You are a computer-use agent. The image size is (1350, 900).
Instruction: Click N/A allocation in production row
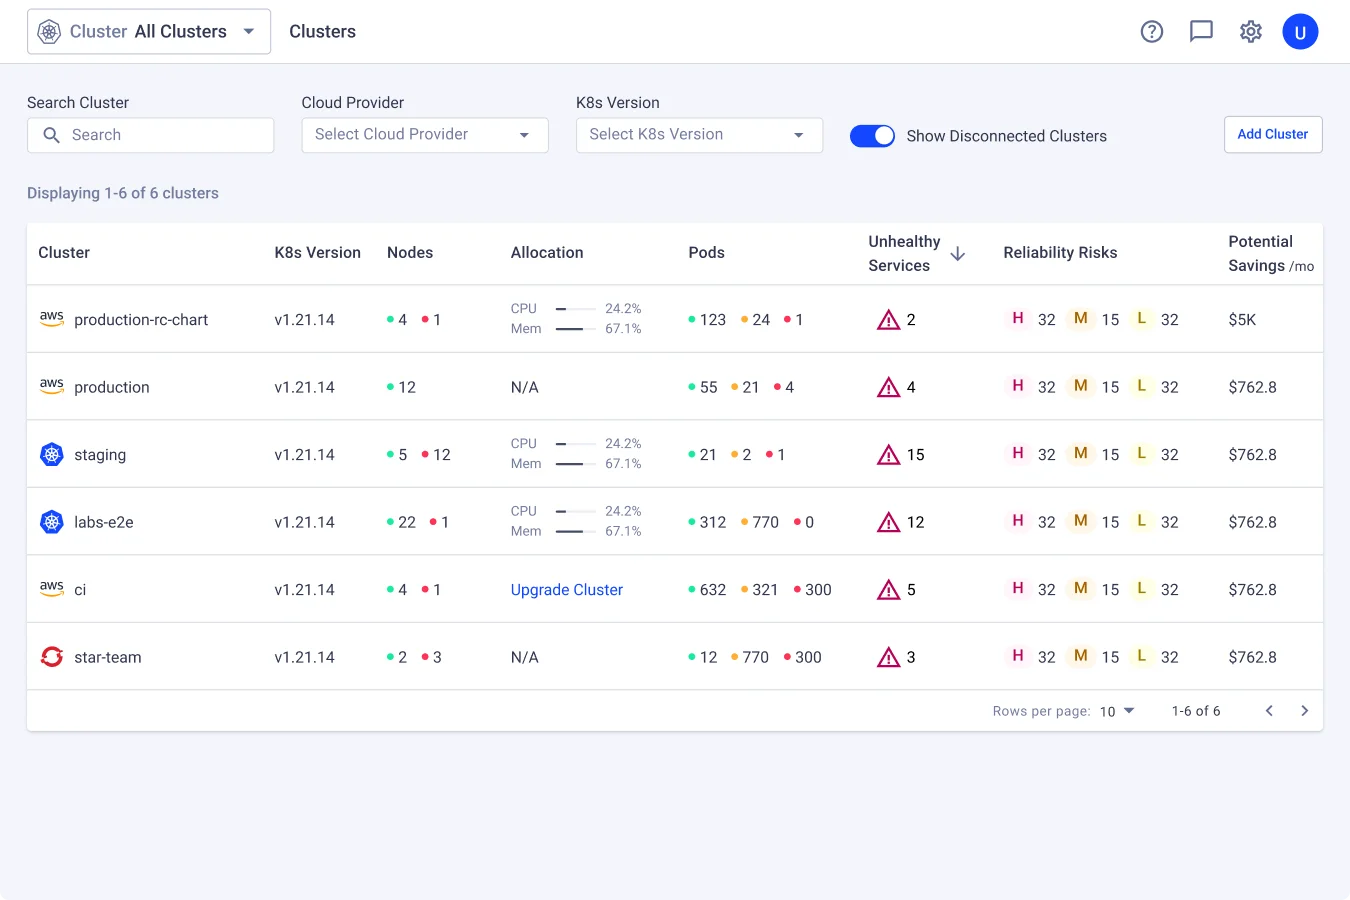click(x=525, y=387)
